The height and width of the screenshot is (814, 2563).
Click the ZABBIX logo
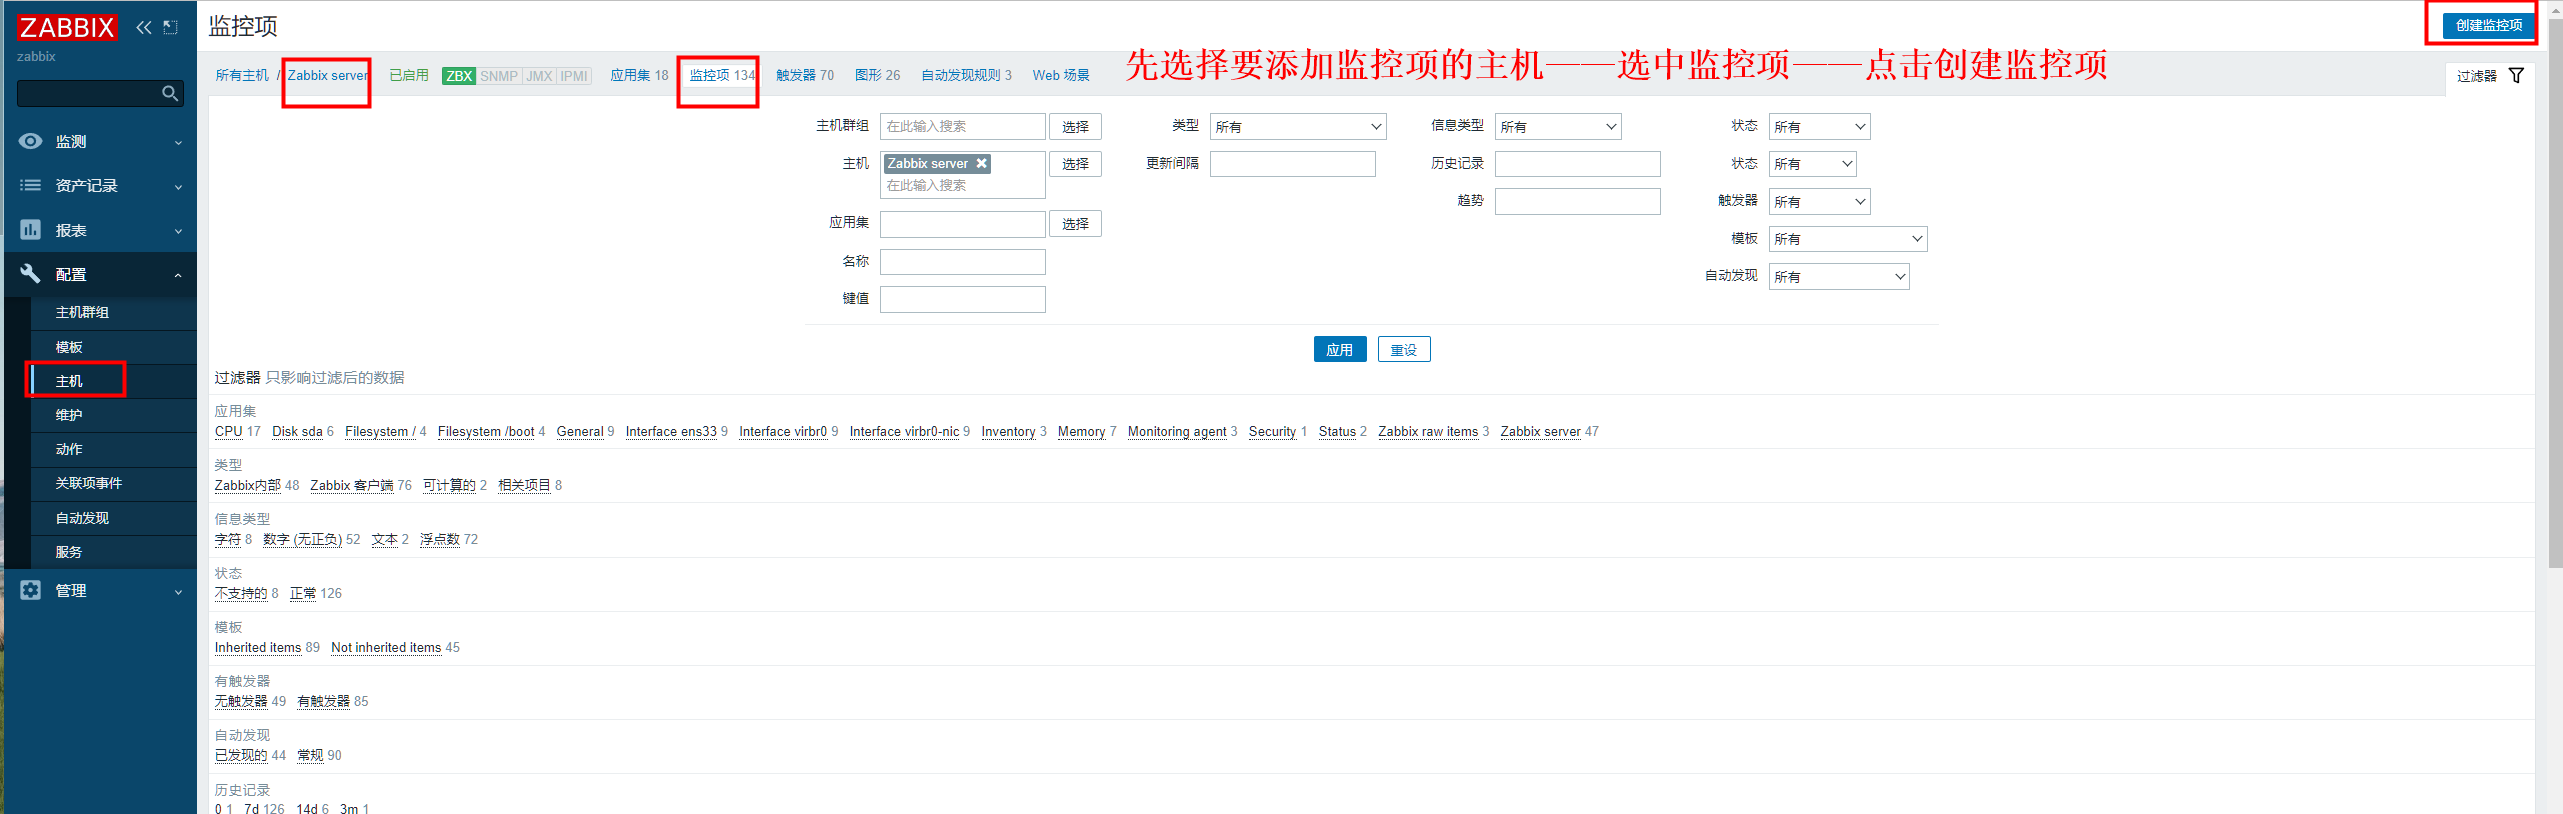click(67, 27)
